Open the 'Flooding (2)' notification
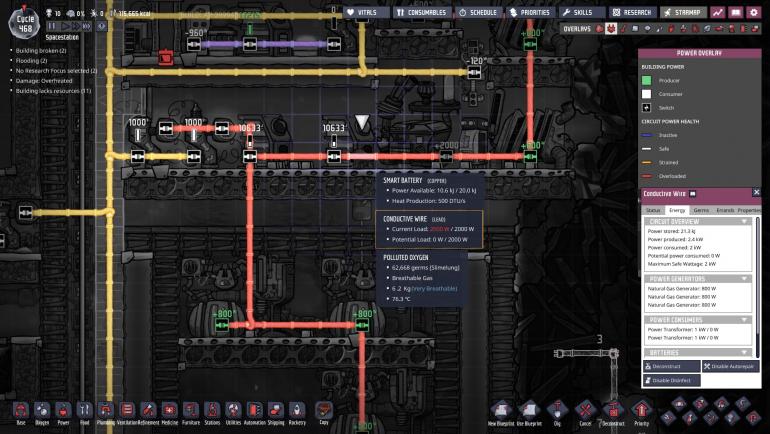This screenshot has height=434, width=770. click(x=31, y=60)
